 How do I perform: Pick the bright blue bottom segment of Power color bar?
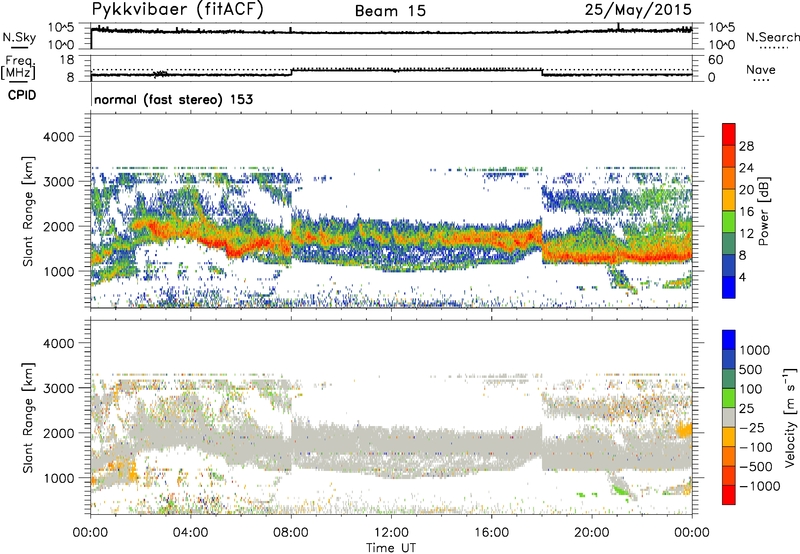(x=729, y=287)
